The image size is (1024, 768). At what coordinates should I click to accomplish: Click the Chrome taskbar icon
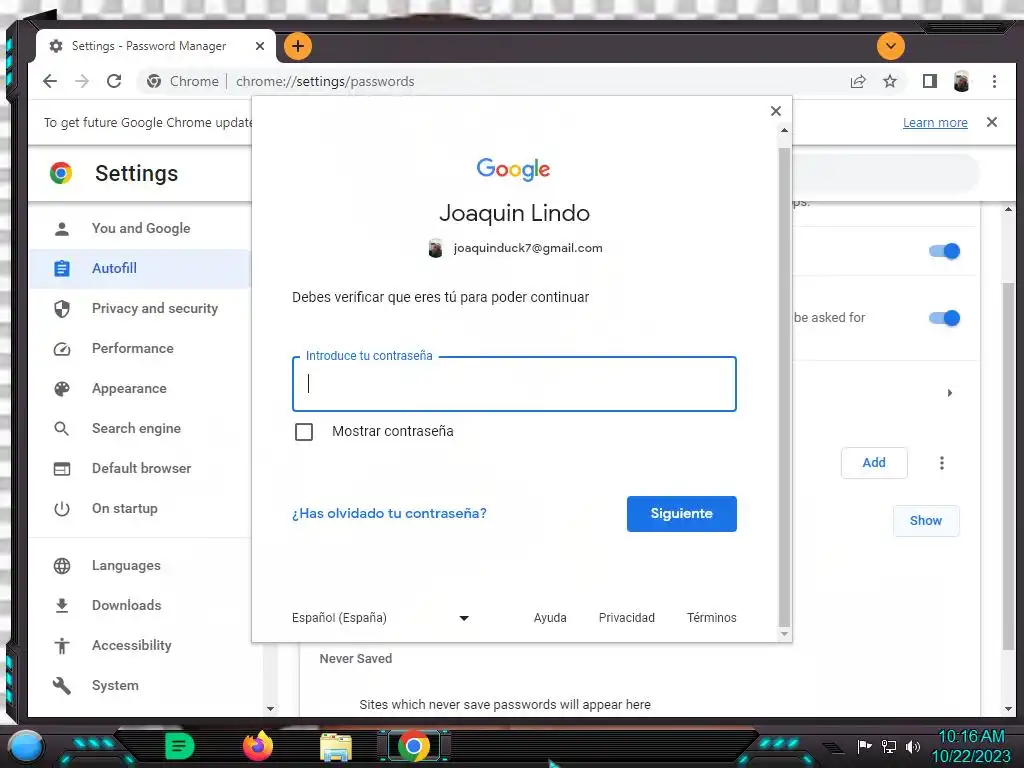click(414, 746)
